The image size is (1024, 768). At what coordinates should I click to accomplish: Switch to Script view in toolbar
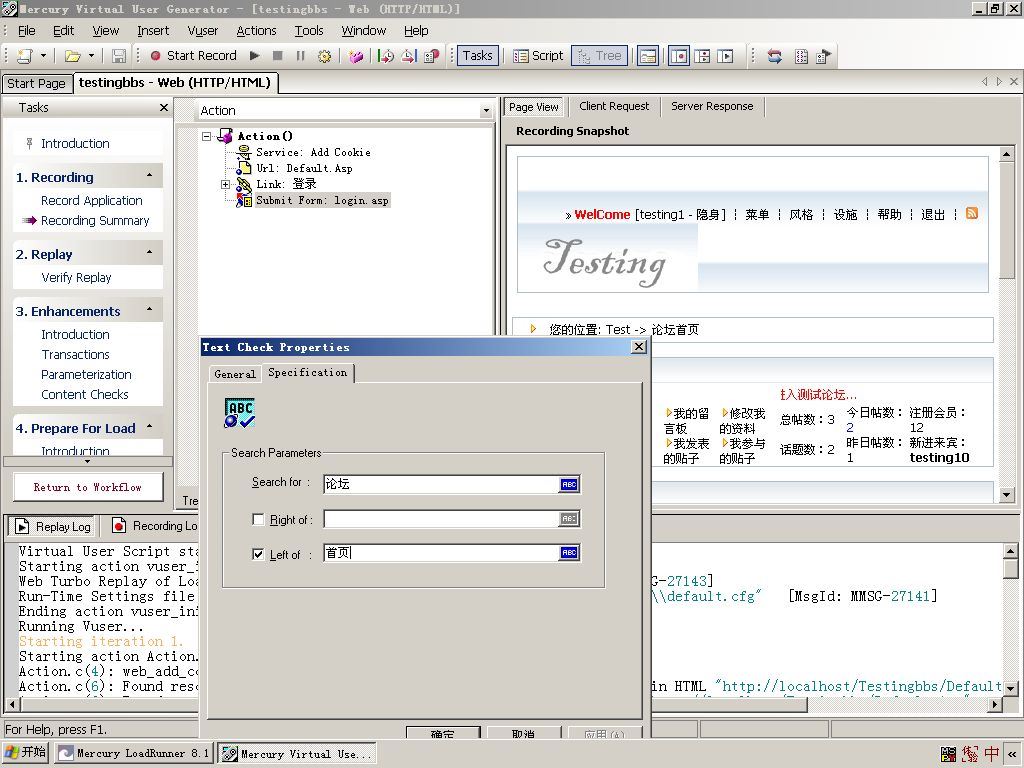point(538,56)
